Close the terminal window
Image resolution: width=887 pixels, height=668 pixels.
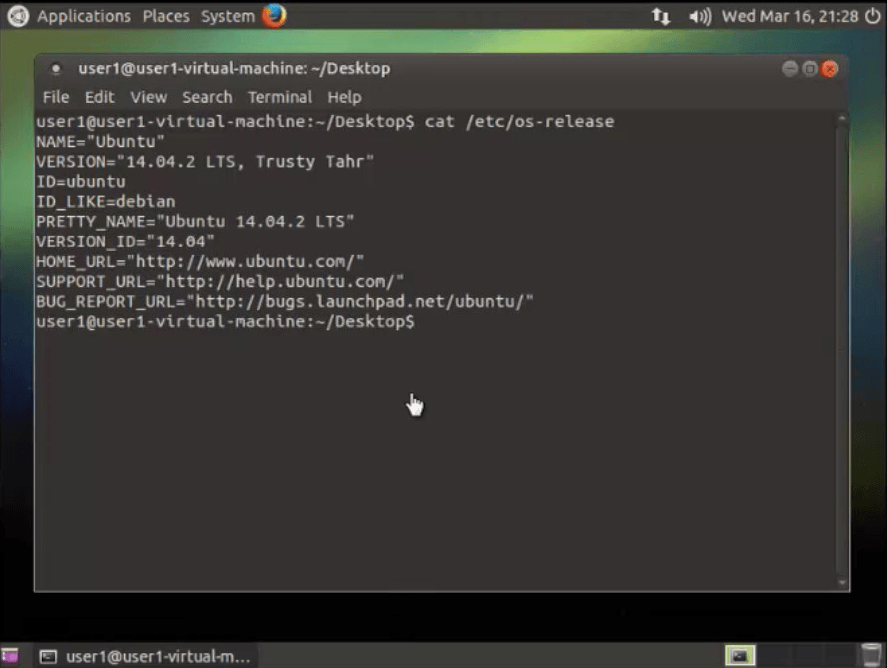coord(830,69)
